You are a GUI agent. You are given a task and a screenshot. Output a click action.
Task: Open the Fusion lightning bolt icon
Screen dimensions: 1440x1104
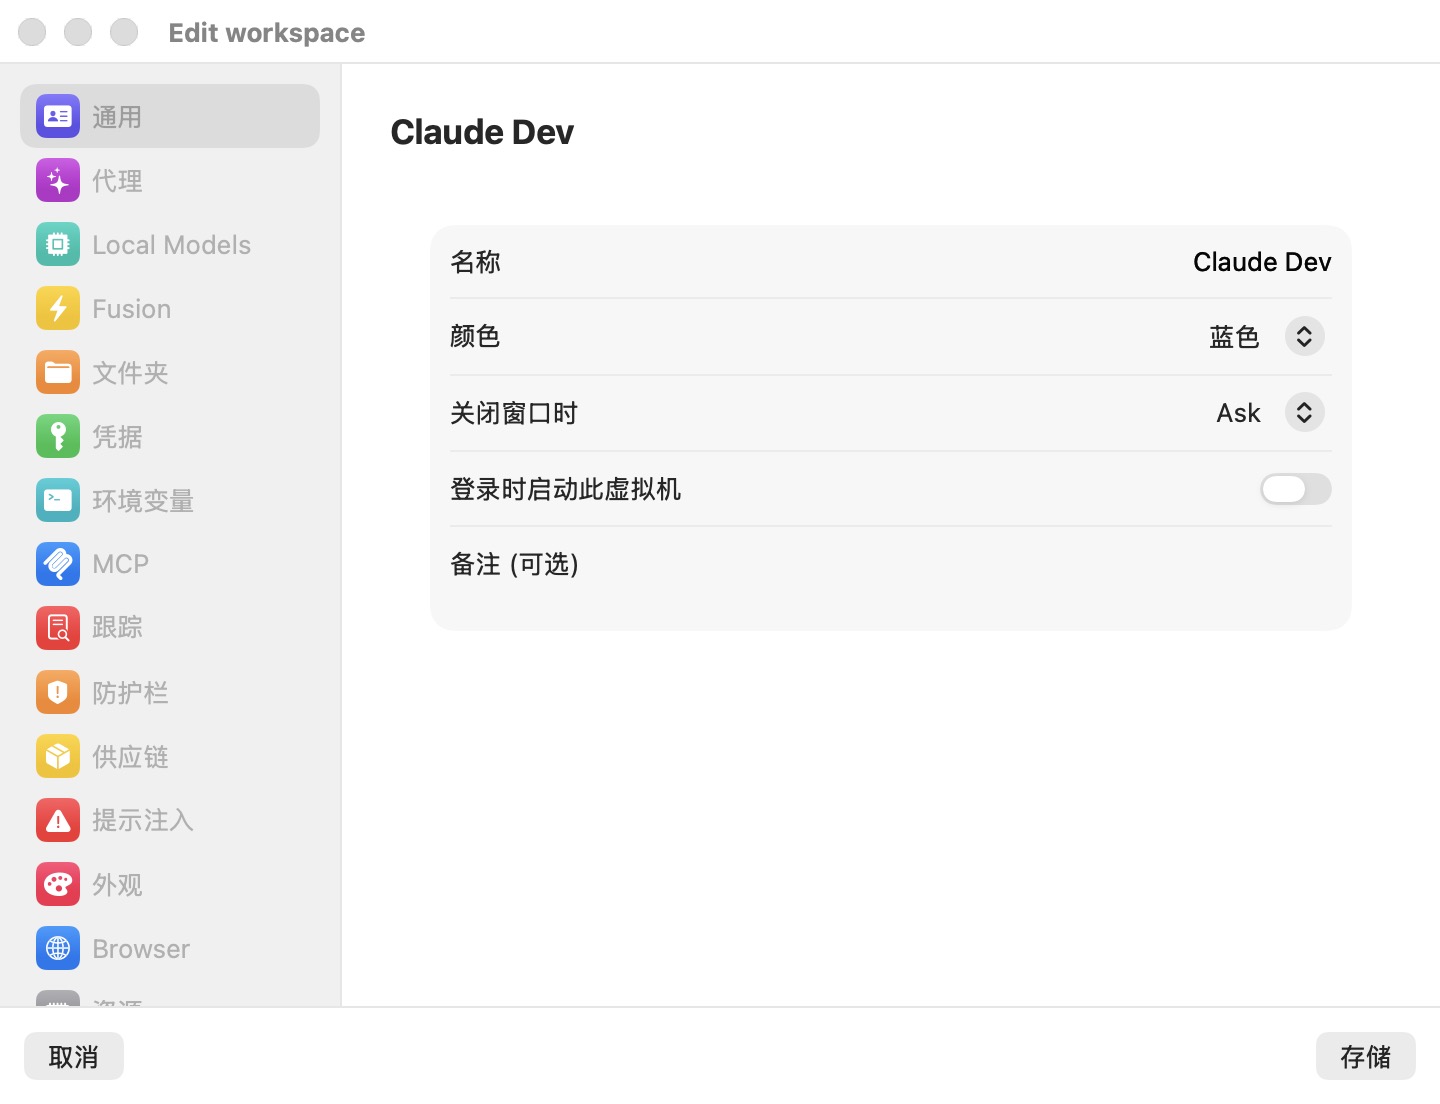[58, 309]
